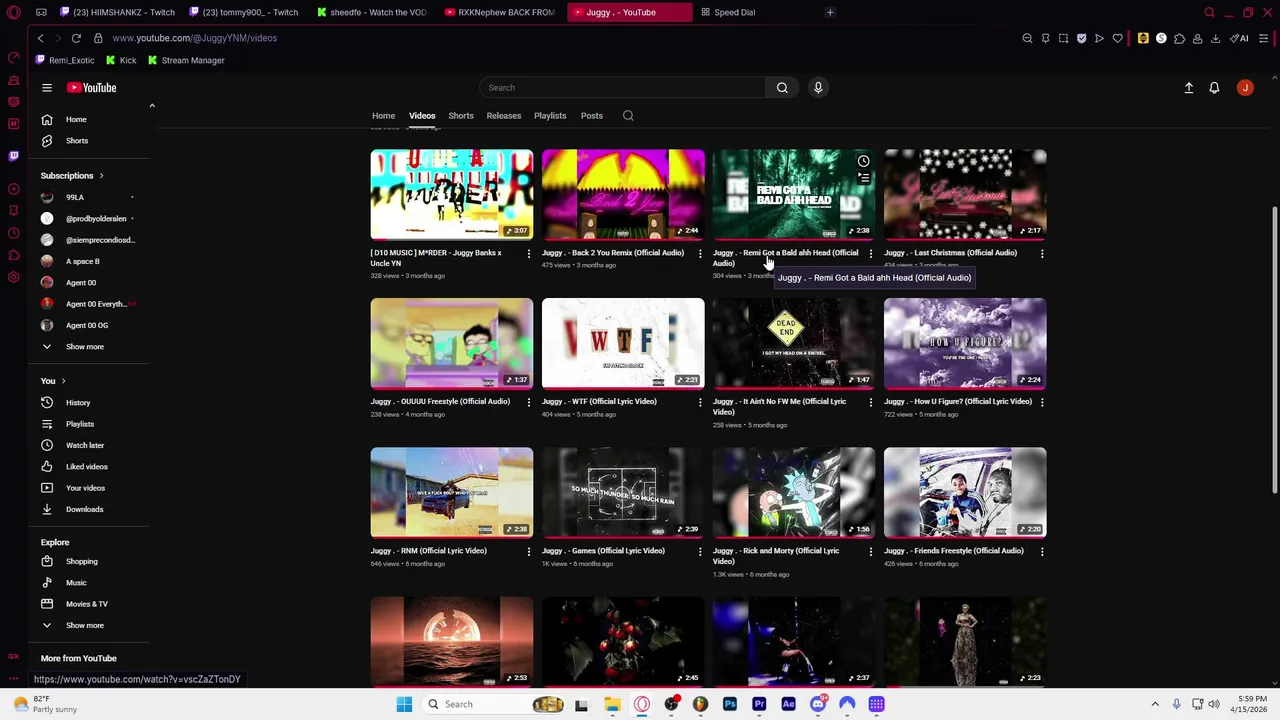Switch to the channel Shorts tab
Screen dimensions: 1280x720
(461, 116)
